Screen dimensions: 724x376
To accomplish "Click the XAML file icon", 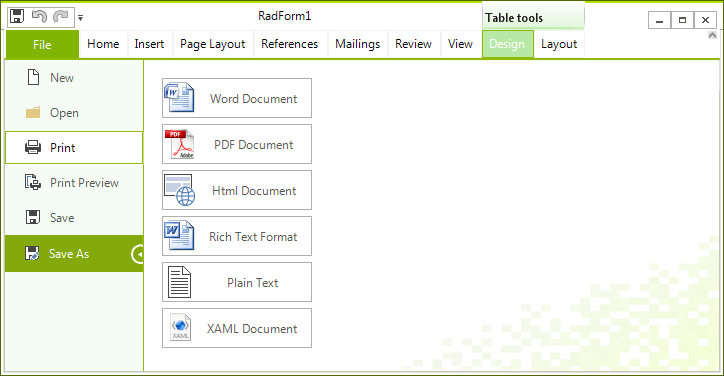I will (181, 327).
